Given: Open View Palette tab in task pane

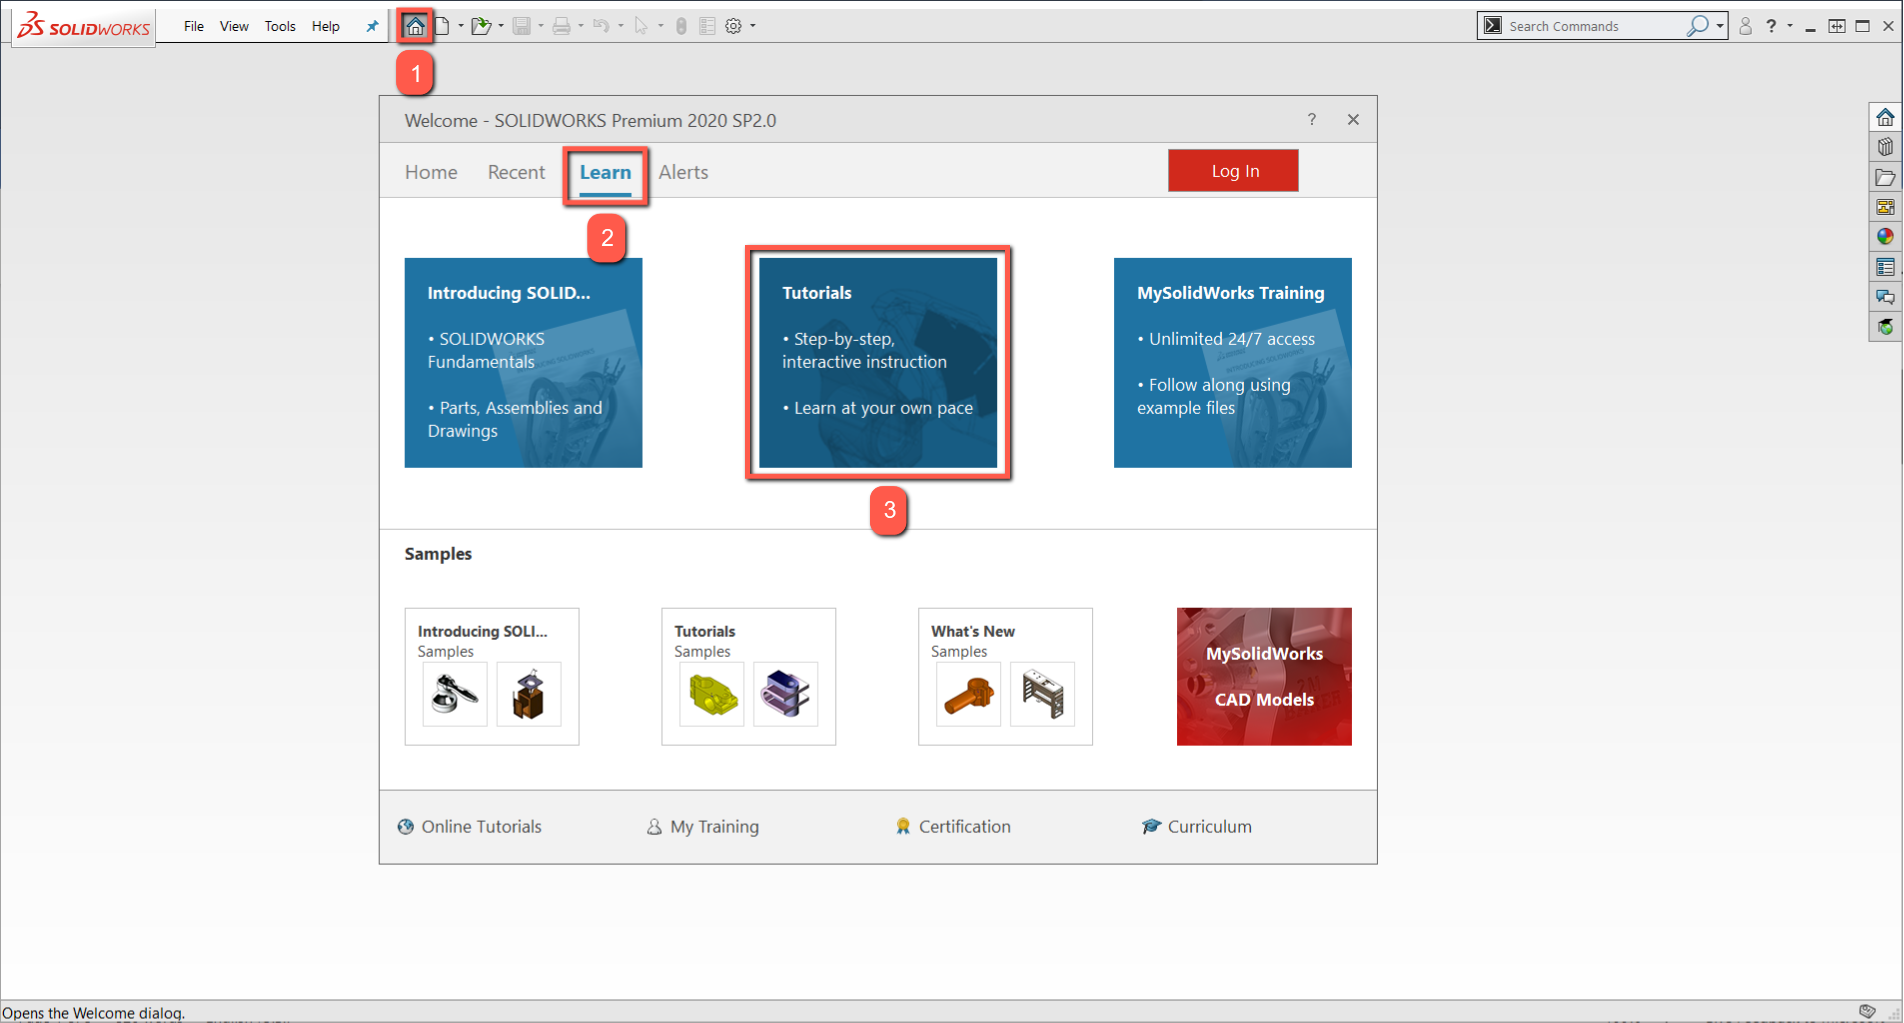Looking at the screenshot, I should [1885, 207].
